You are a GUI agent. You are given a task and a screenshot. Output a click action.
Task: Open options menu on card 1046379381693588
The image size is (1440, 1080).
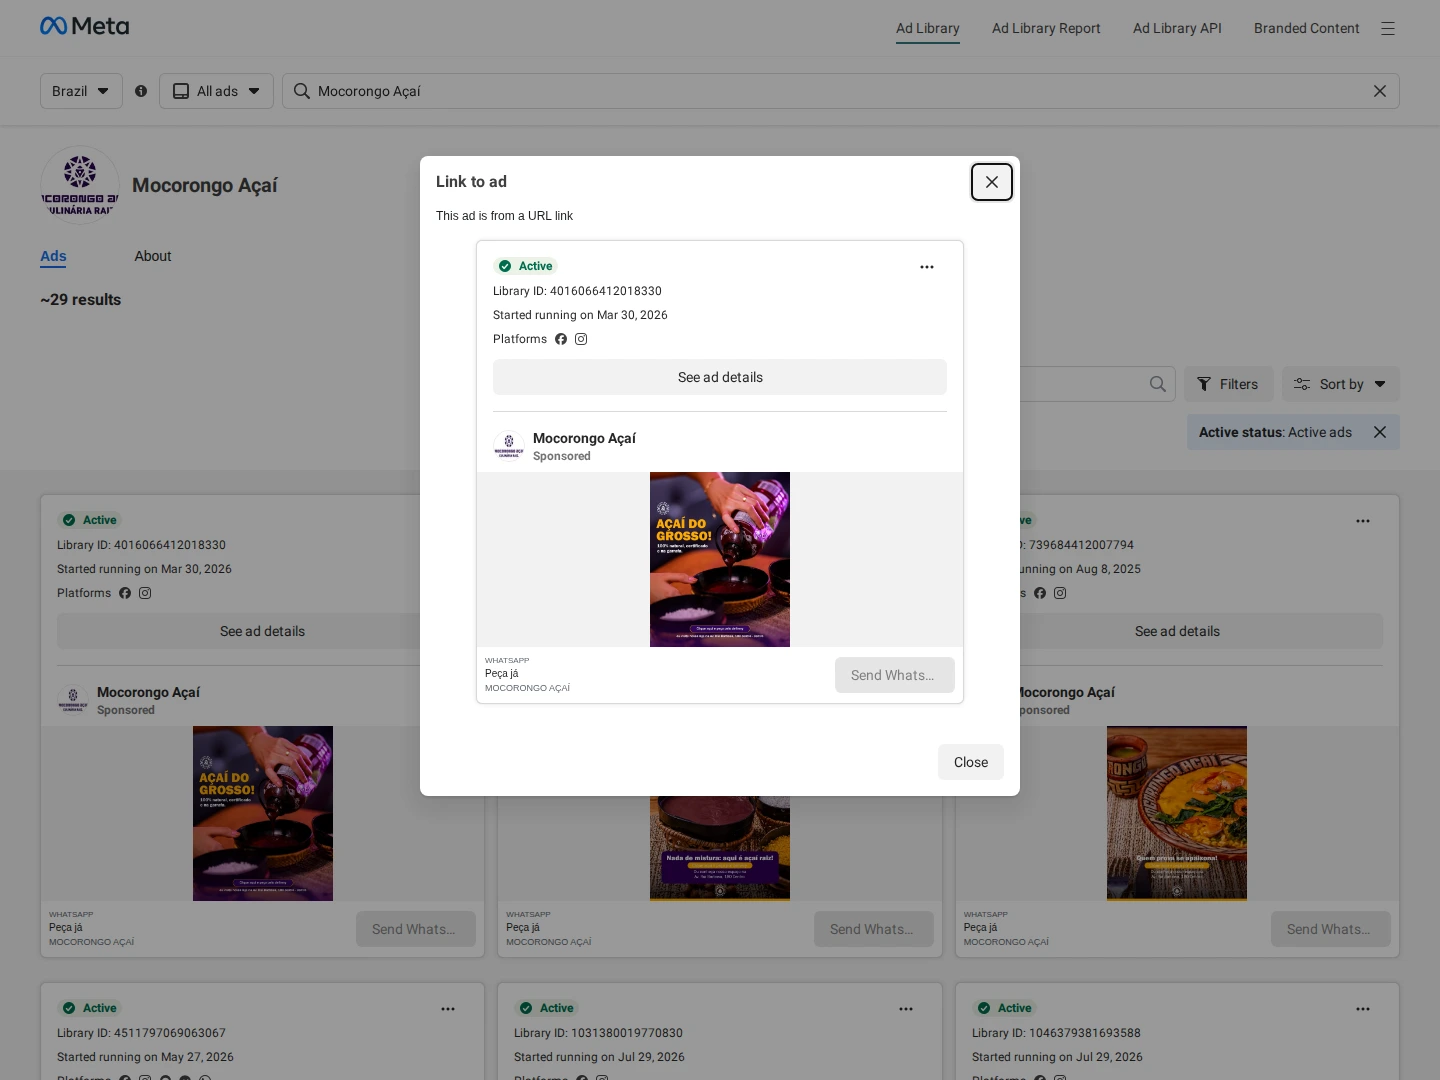click(x=1363, y=1009)
